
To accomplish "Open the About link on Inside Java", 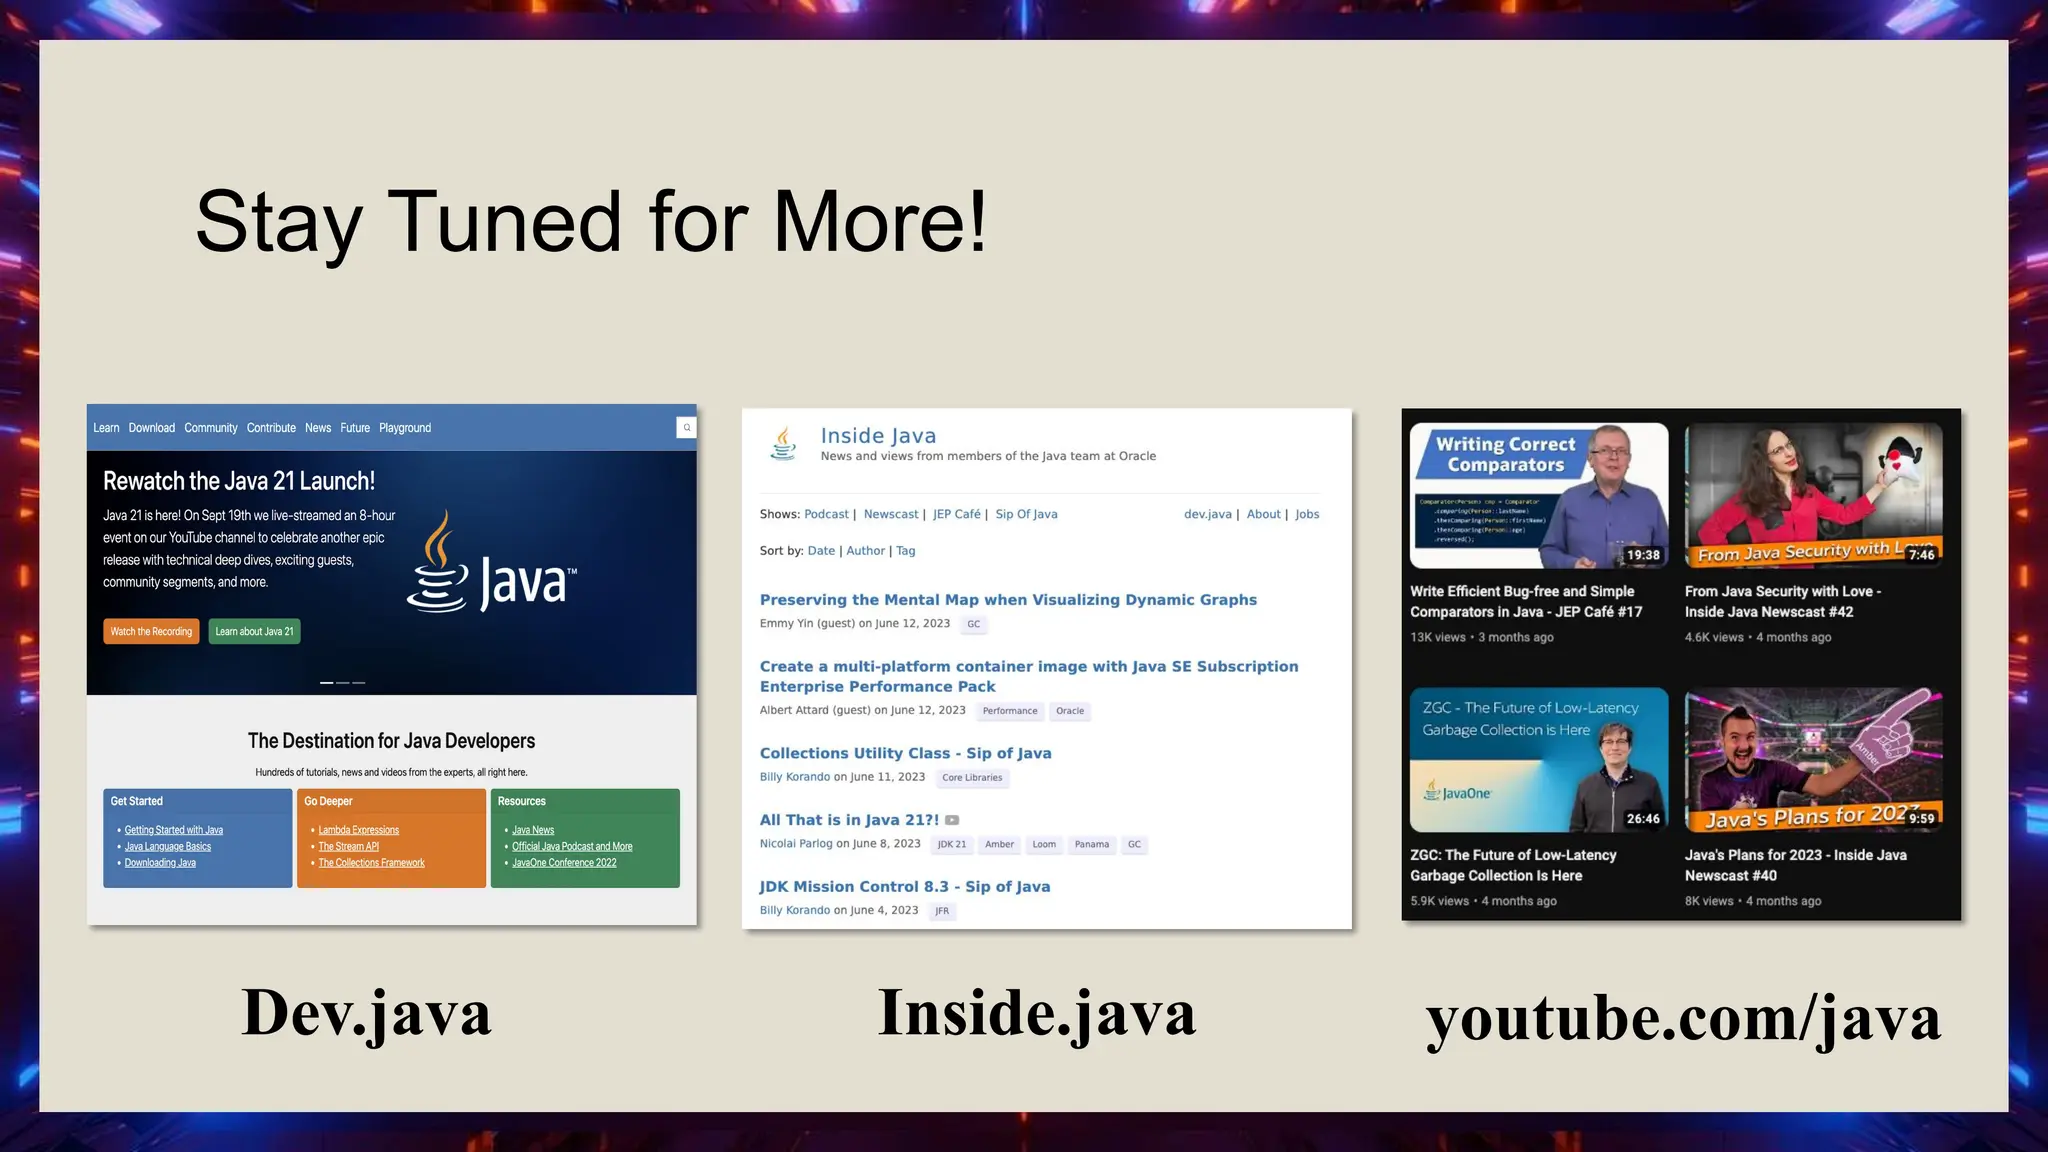I will [1263, 514].
